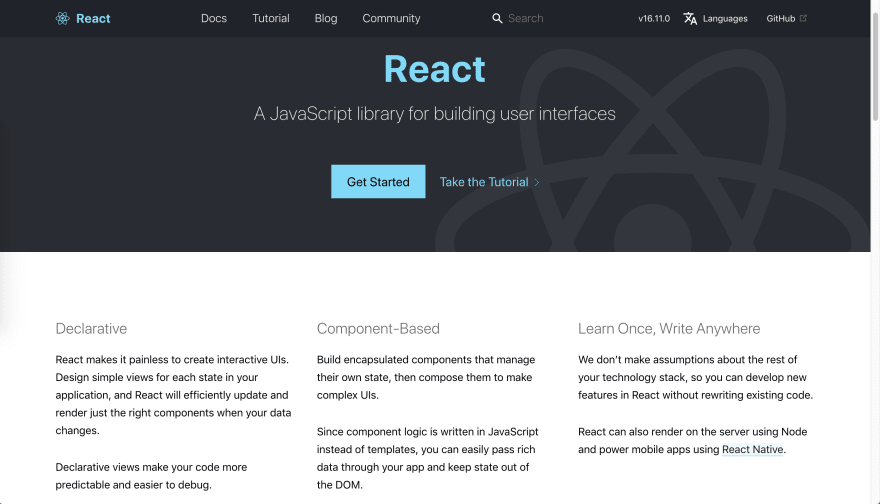
Task: Click the React atom logo icon
Action: coord(62,19)
